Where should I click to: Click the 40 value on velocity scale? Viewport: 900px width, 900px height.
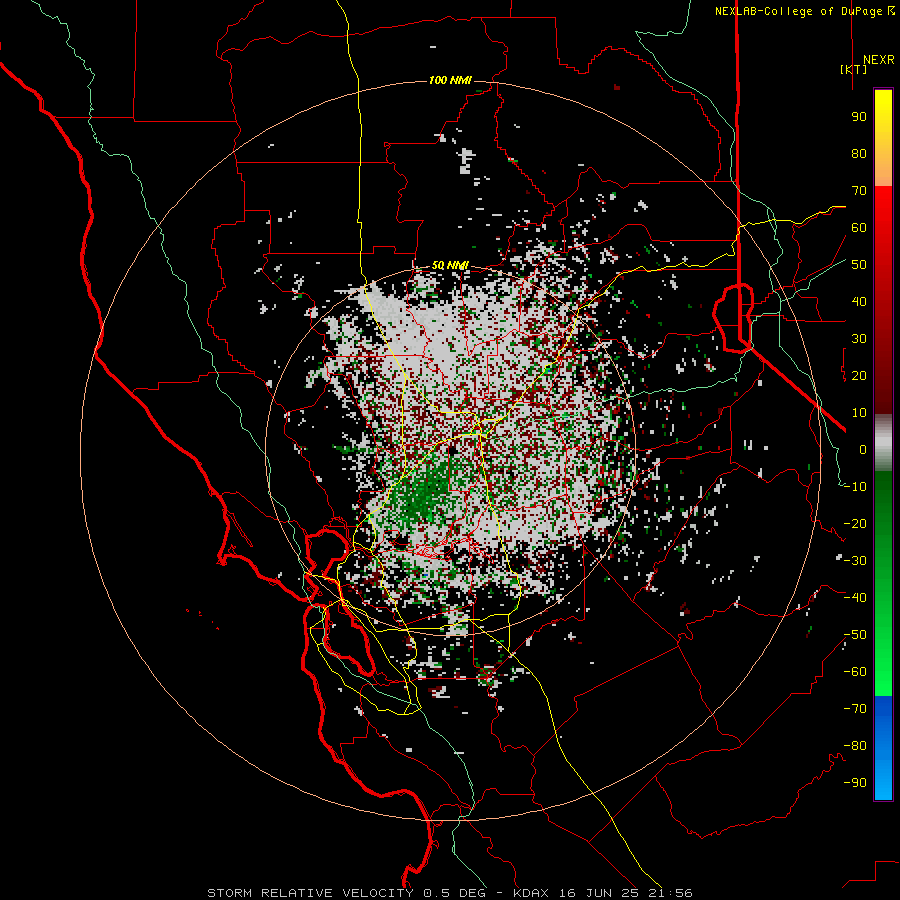click(859, 301)
